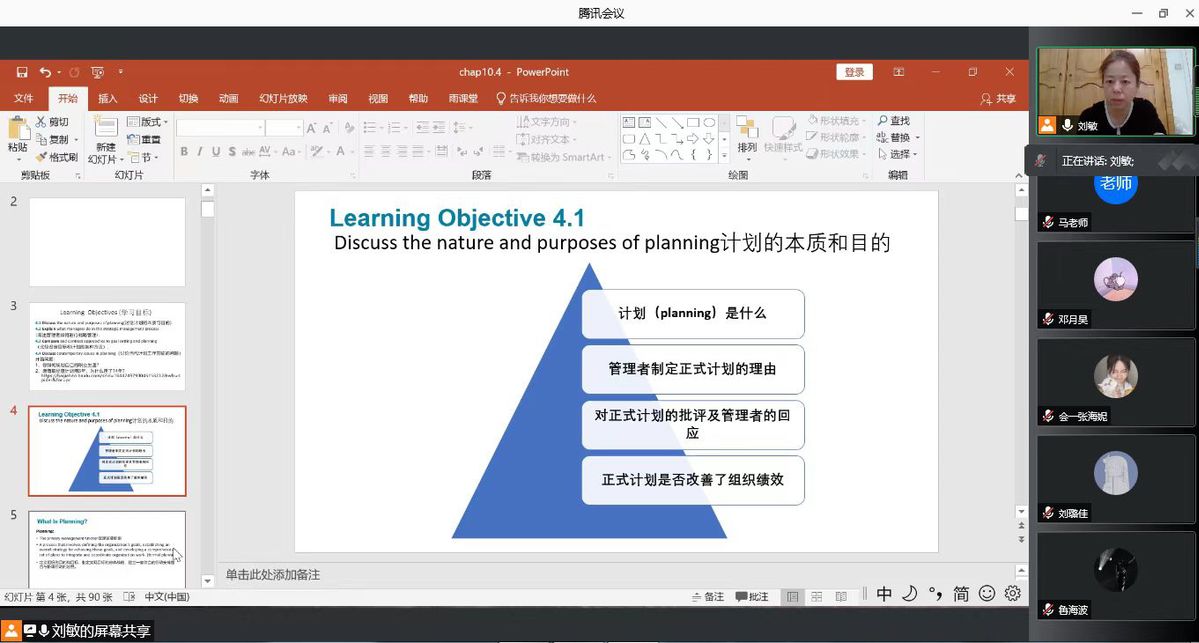This screenshot has height=643, width=1199.
Task: Click the Save icon in quick access toolbar
Action: coord(22,72)
